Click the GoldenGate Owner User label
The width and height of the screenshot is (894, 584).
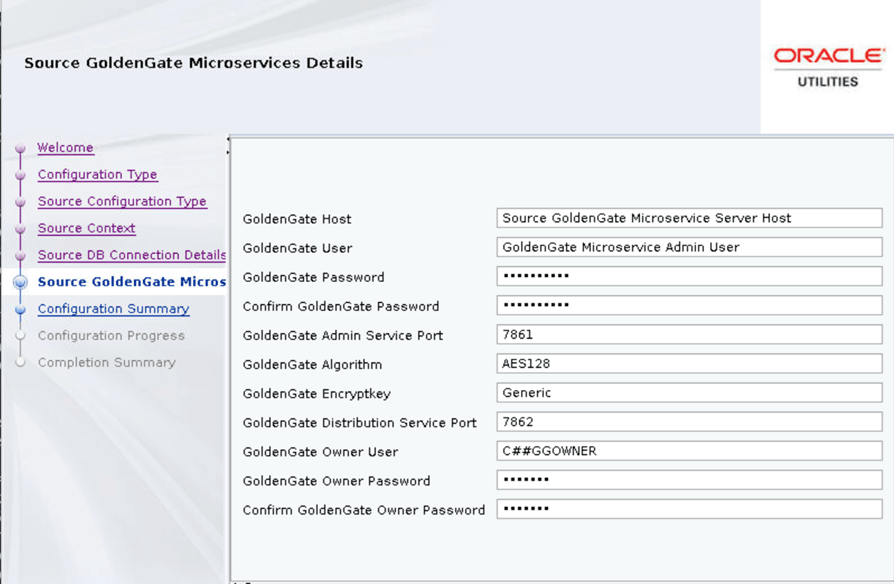click(320, 452)
